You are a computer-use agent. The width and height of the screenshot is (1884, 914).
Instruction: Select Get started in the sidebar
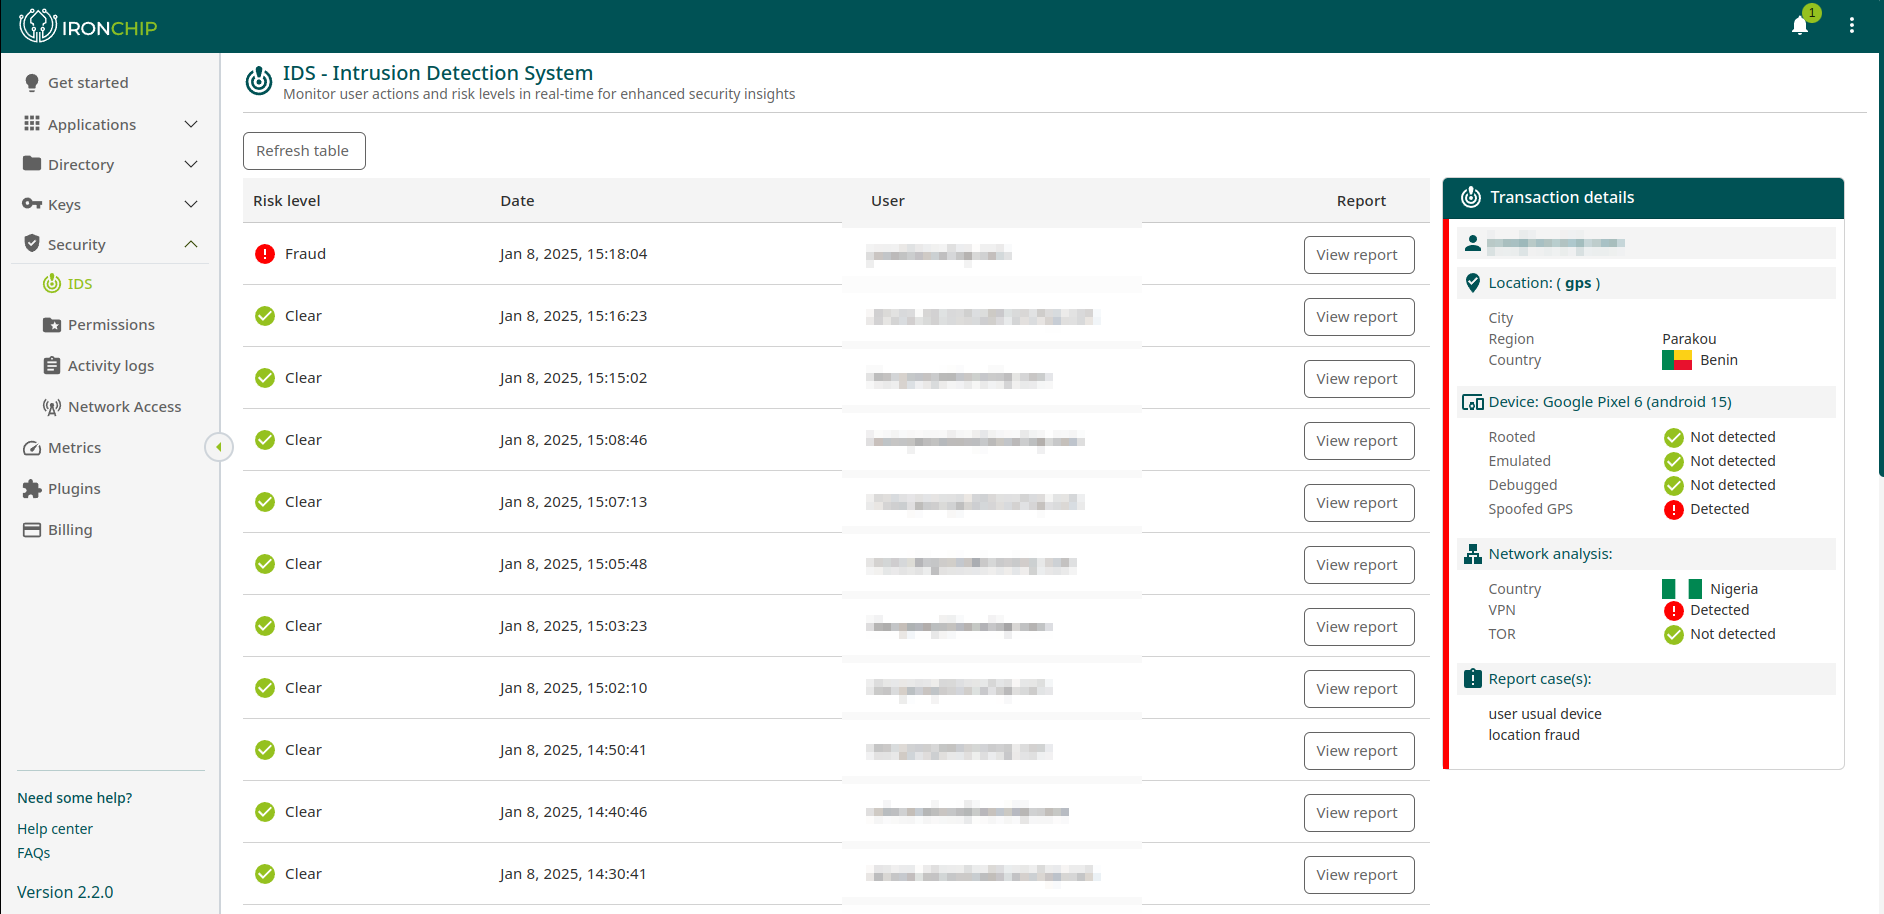click(x=89, y=82)
